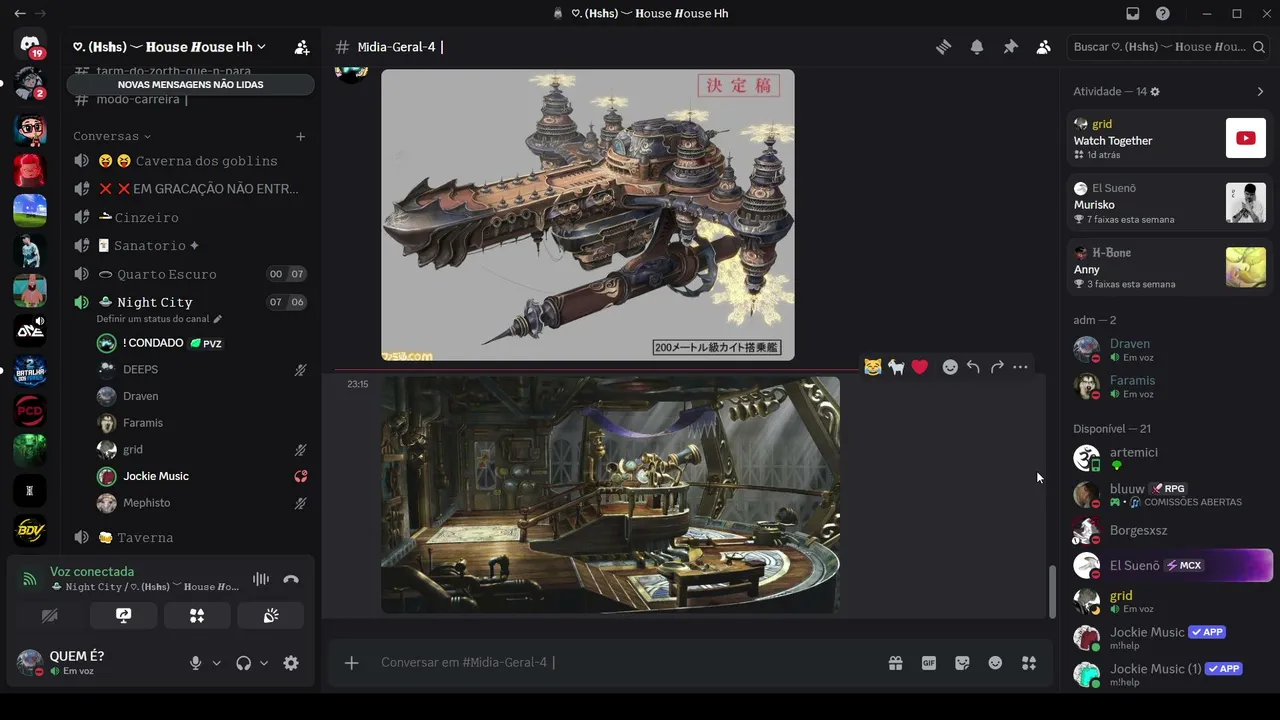
Task: Join the Taverna voice channel
Action: (190, 538)
